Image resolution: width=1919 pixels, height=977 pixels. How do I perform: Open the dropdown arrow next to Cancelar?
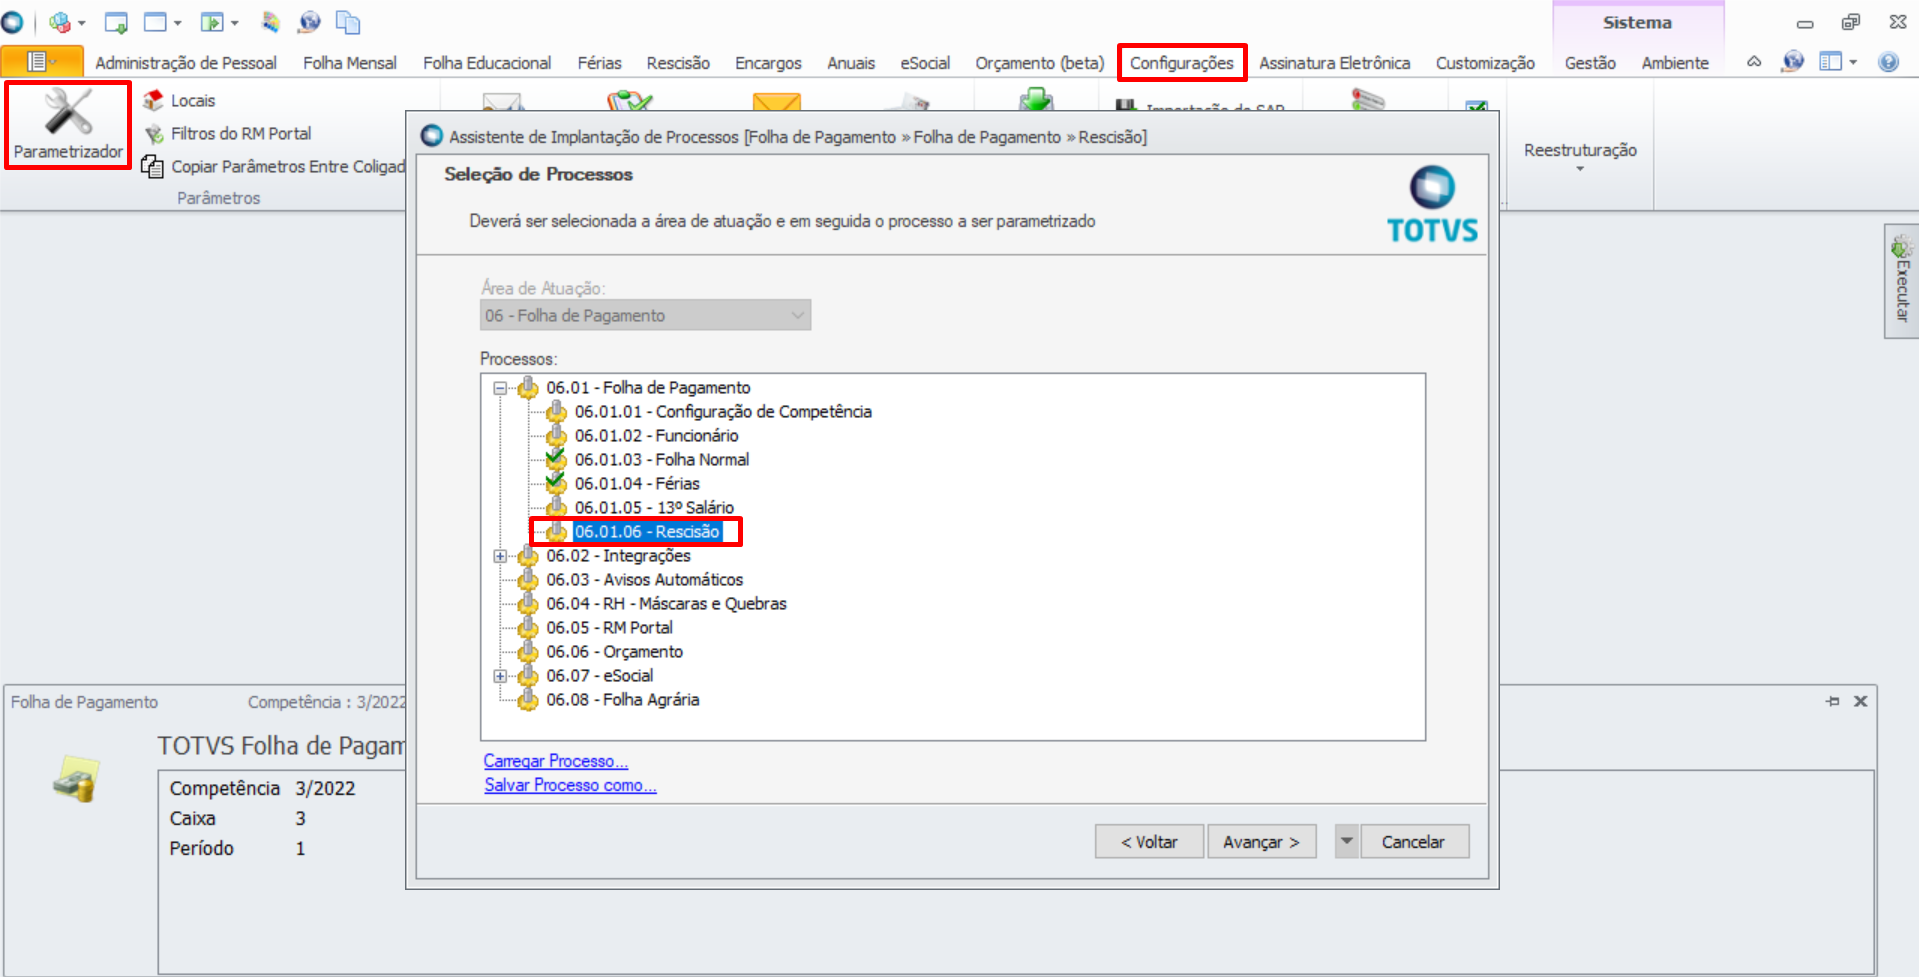[x=1347, y=841]
